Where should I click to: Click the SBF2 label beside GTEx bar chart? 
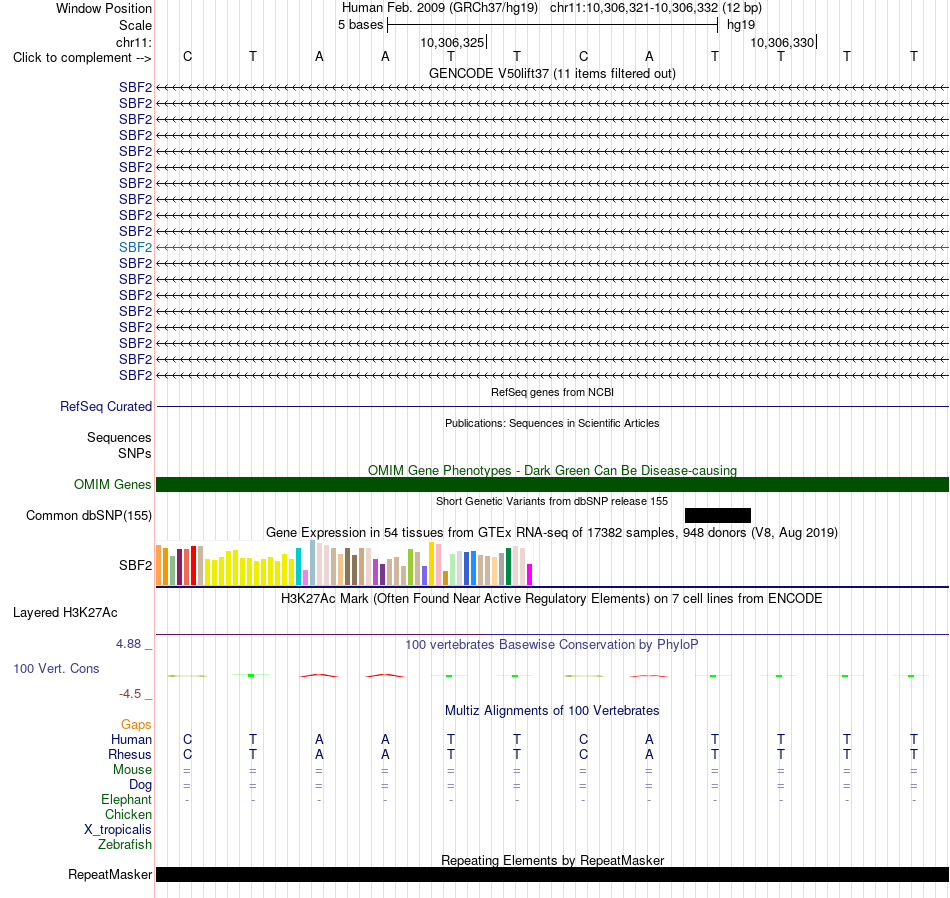[x=135, y=565]
